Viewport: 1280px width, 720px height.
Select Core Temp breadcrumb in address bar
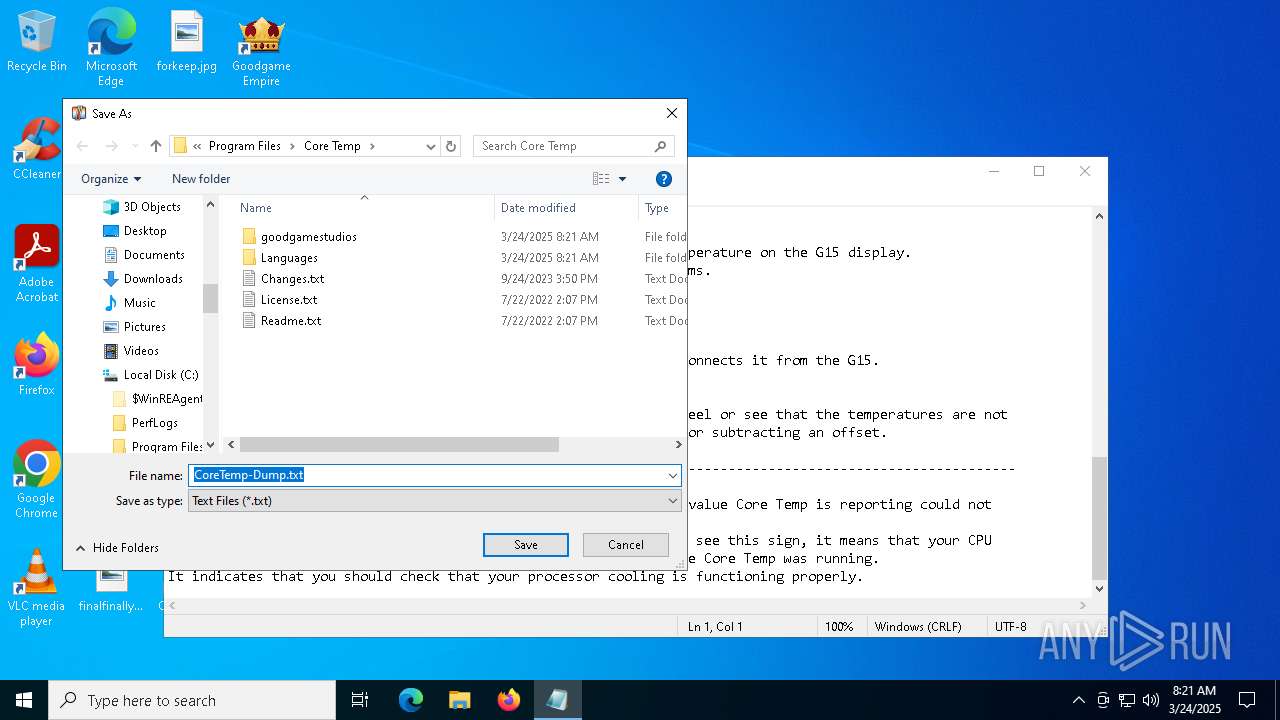pyautogui.click(x=332, y=146)
